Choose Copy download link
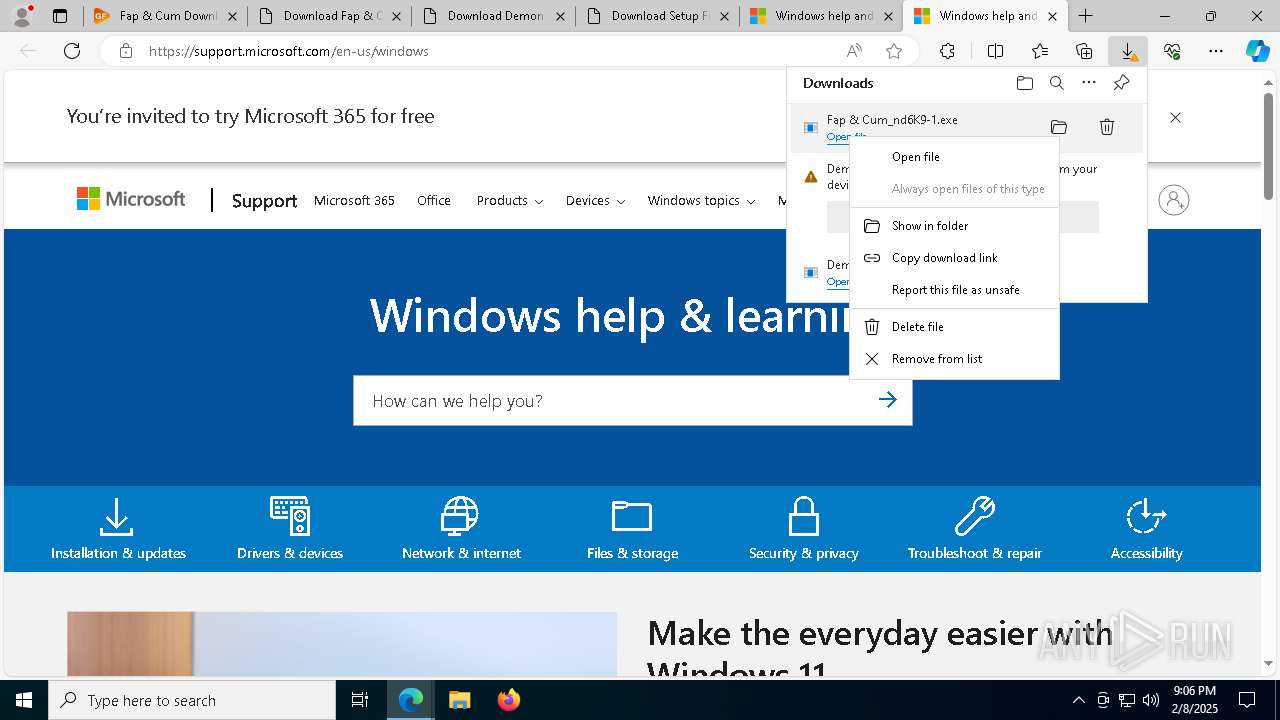 click(954, 258)
